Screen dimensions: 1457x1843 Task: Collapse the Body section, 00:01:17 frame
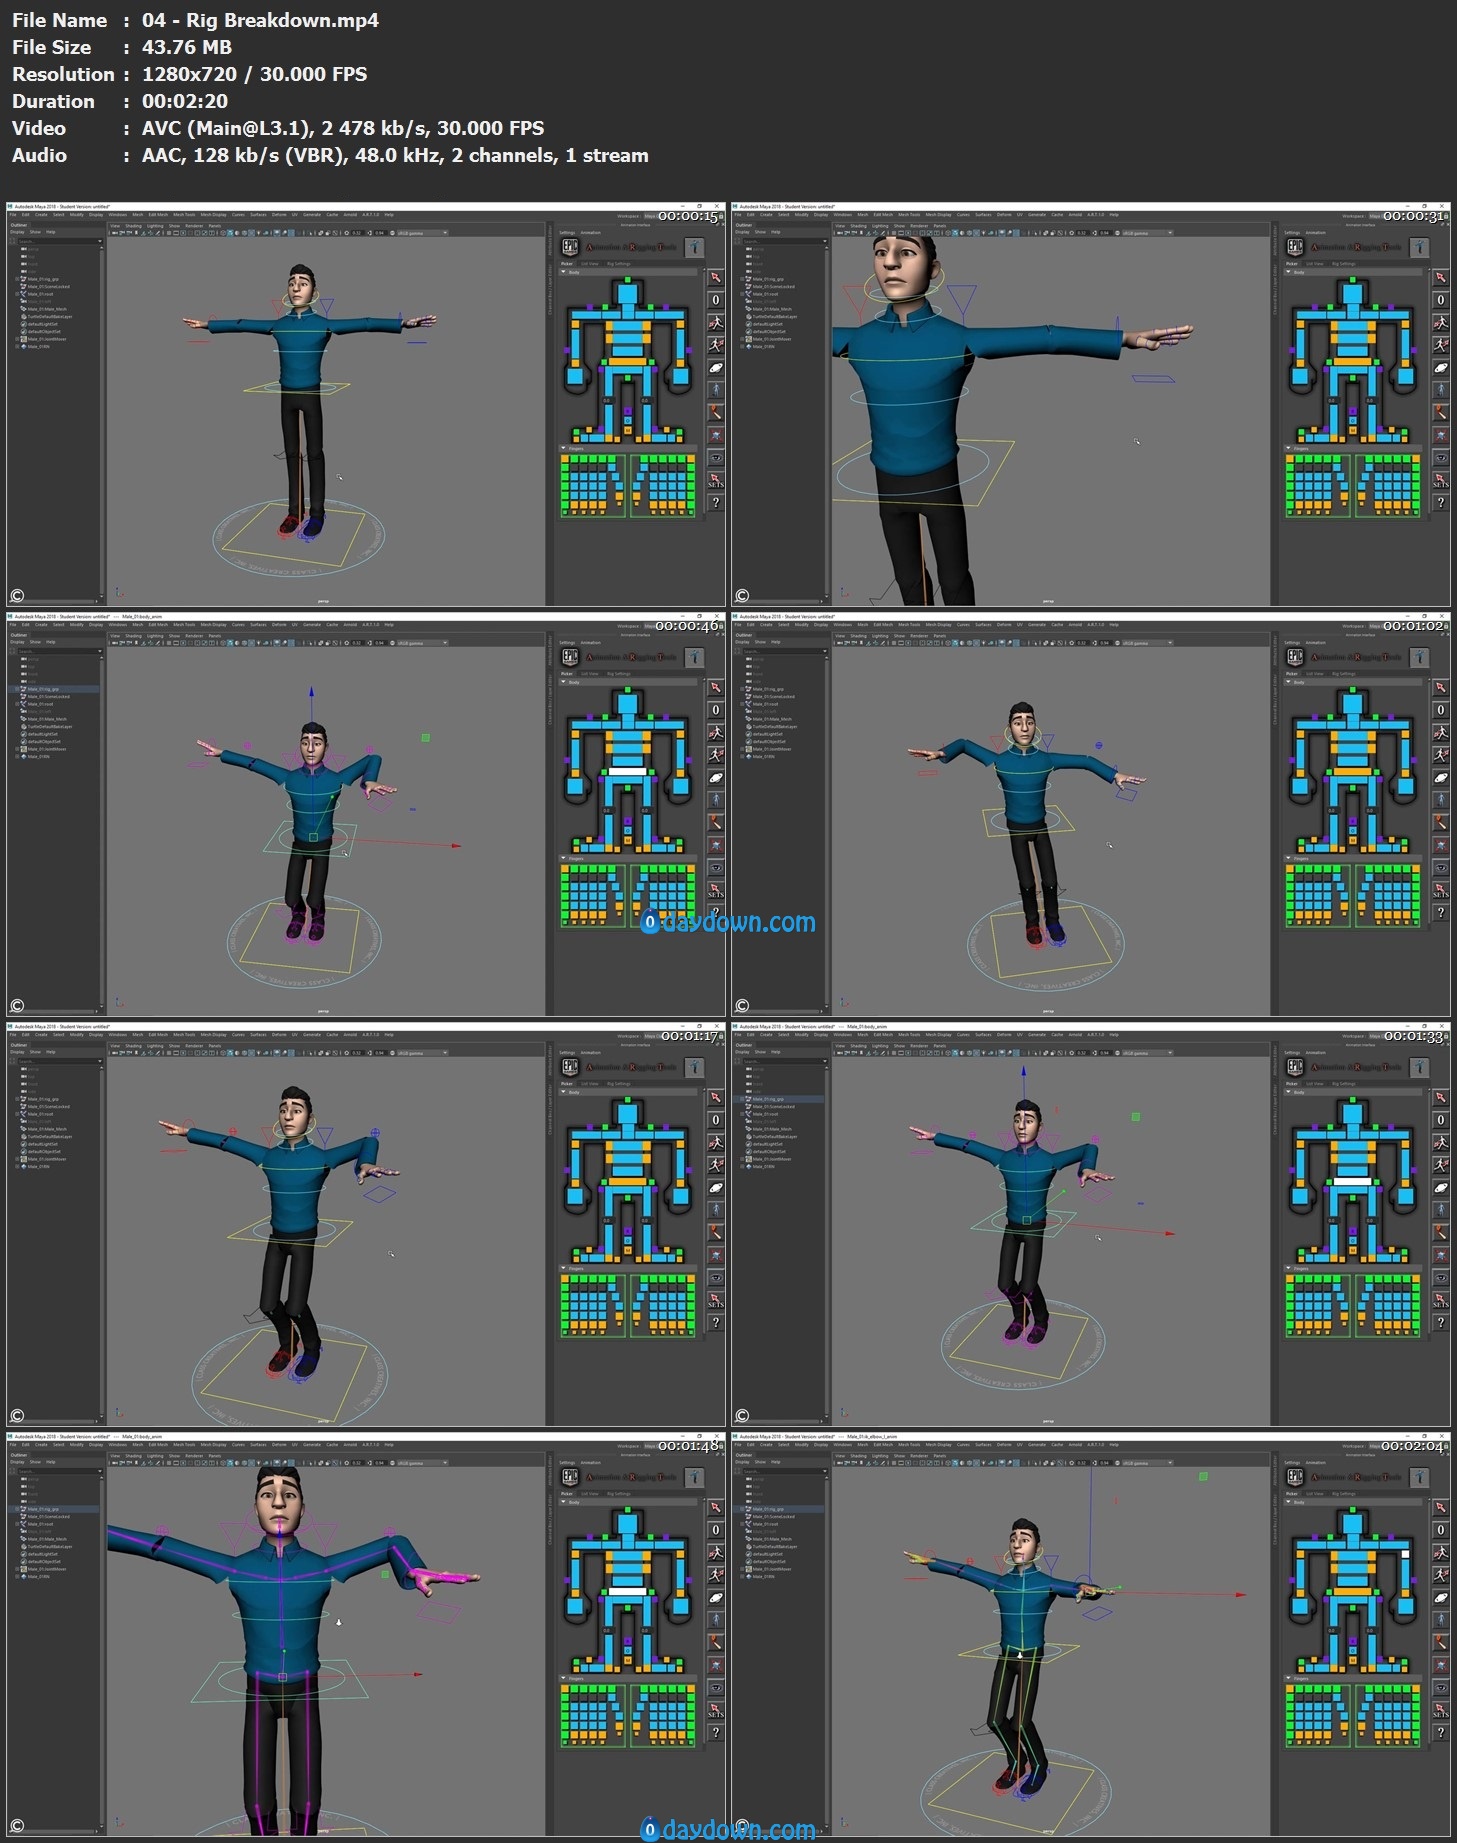[564, 1092]
